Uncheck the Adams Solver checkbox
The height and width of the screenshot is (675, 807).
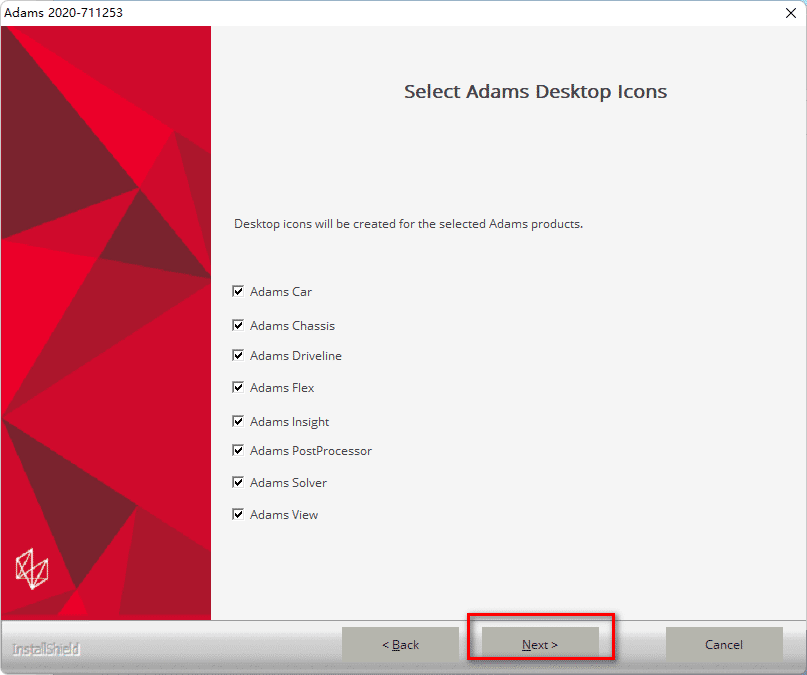(x=238, y=482)
